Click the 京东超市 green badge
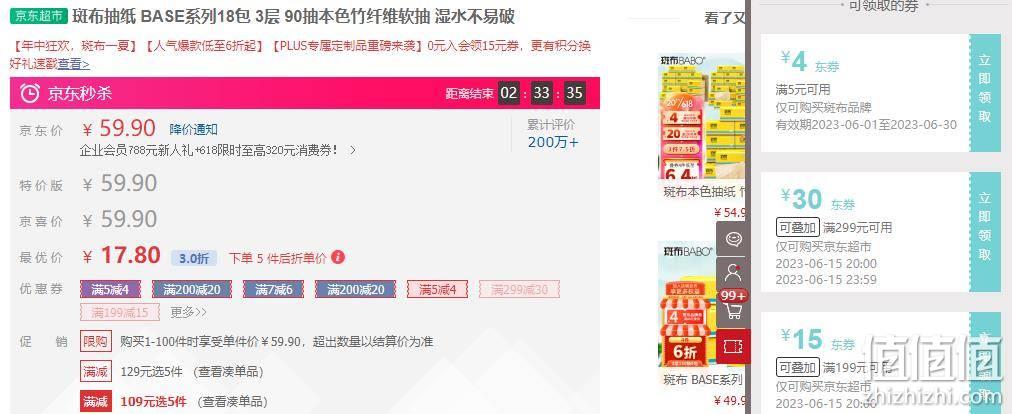Screen dimensions: 1012x414 point(39,16)
